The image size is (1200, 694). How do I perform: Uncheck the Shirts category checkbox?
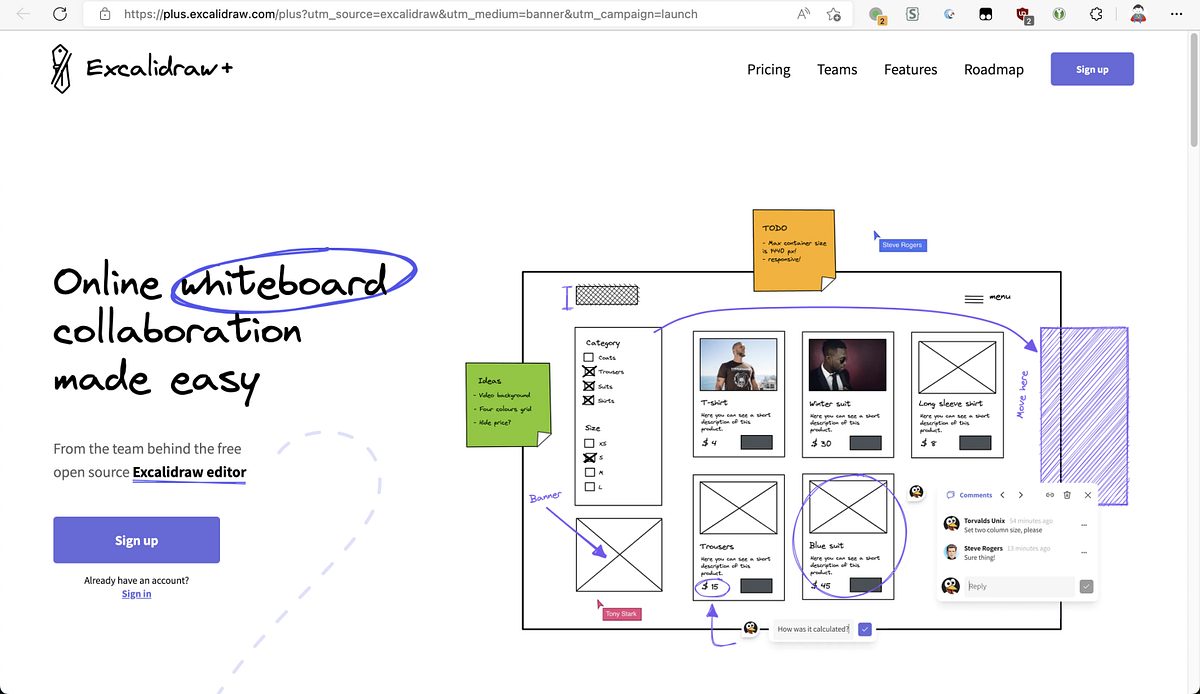click(x=589, y=400)
